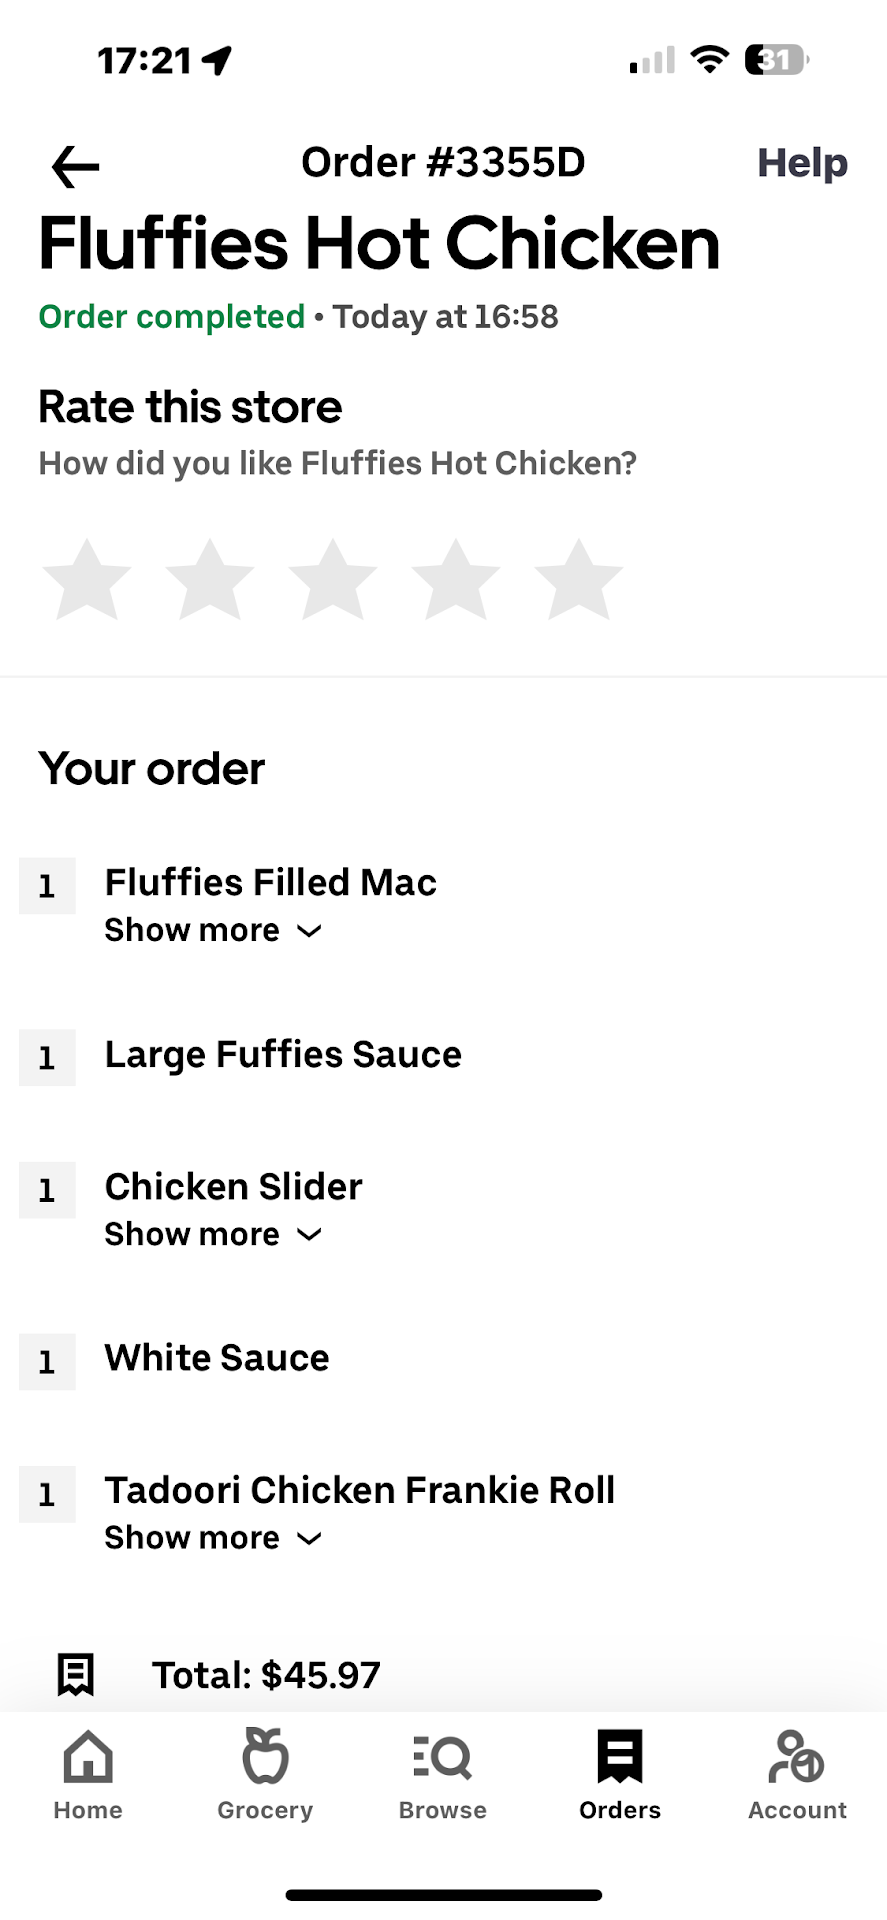
Task: Open the Home tab icon
Action: (x=88, y=1757)
